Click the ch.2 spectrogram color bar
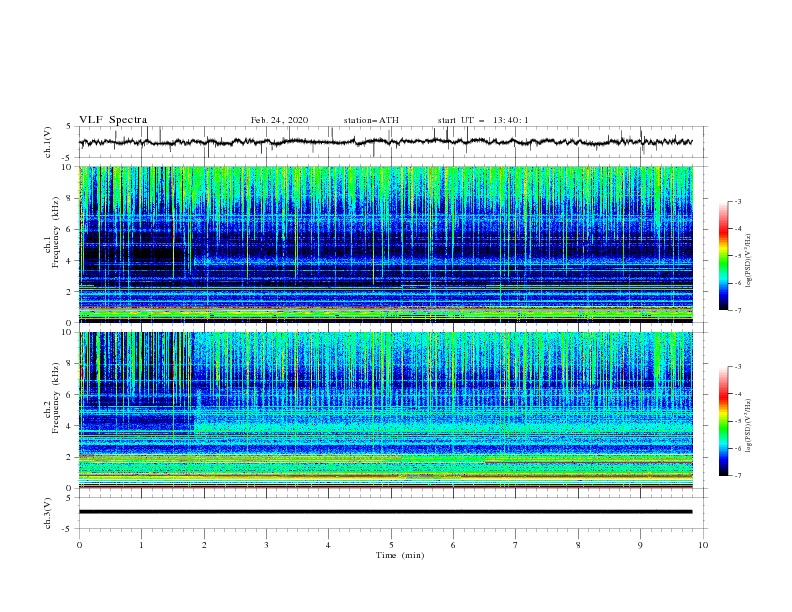 tap(723, 421)
